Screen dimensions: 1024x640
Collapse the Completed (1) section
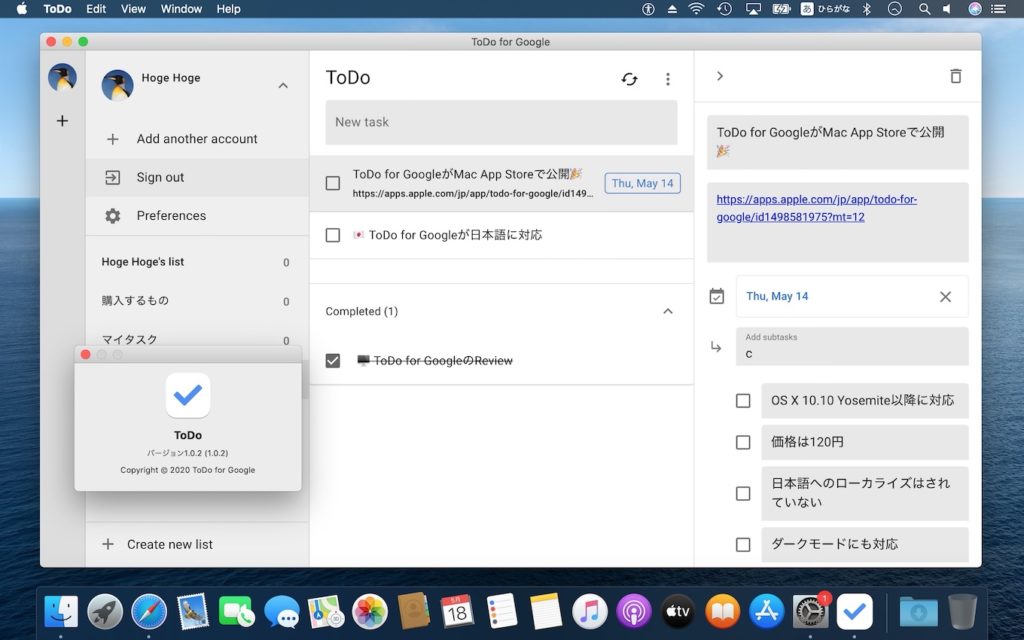[x=668, y=311]
